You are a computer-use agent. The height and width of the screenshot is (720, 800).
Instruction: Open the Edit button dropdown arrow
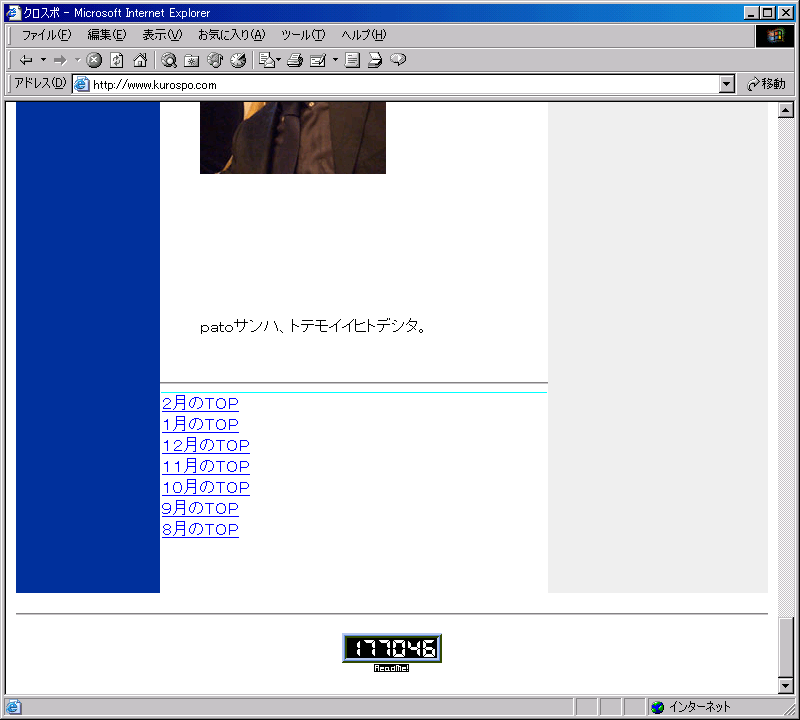click(335, 60)
